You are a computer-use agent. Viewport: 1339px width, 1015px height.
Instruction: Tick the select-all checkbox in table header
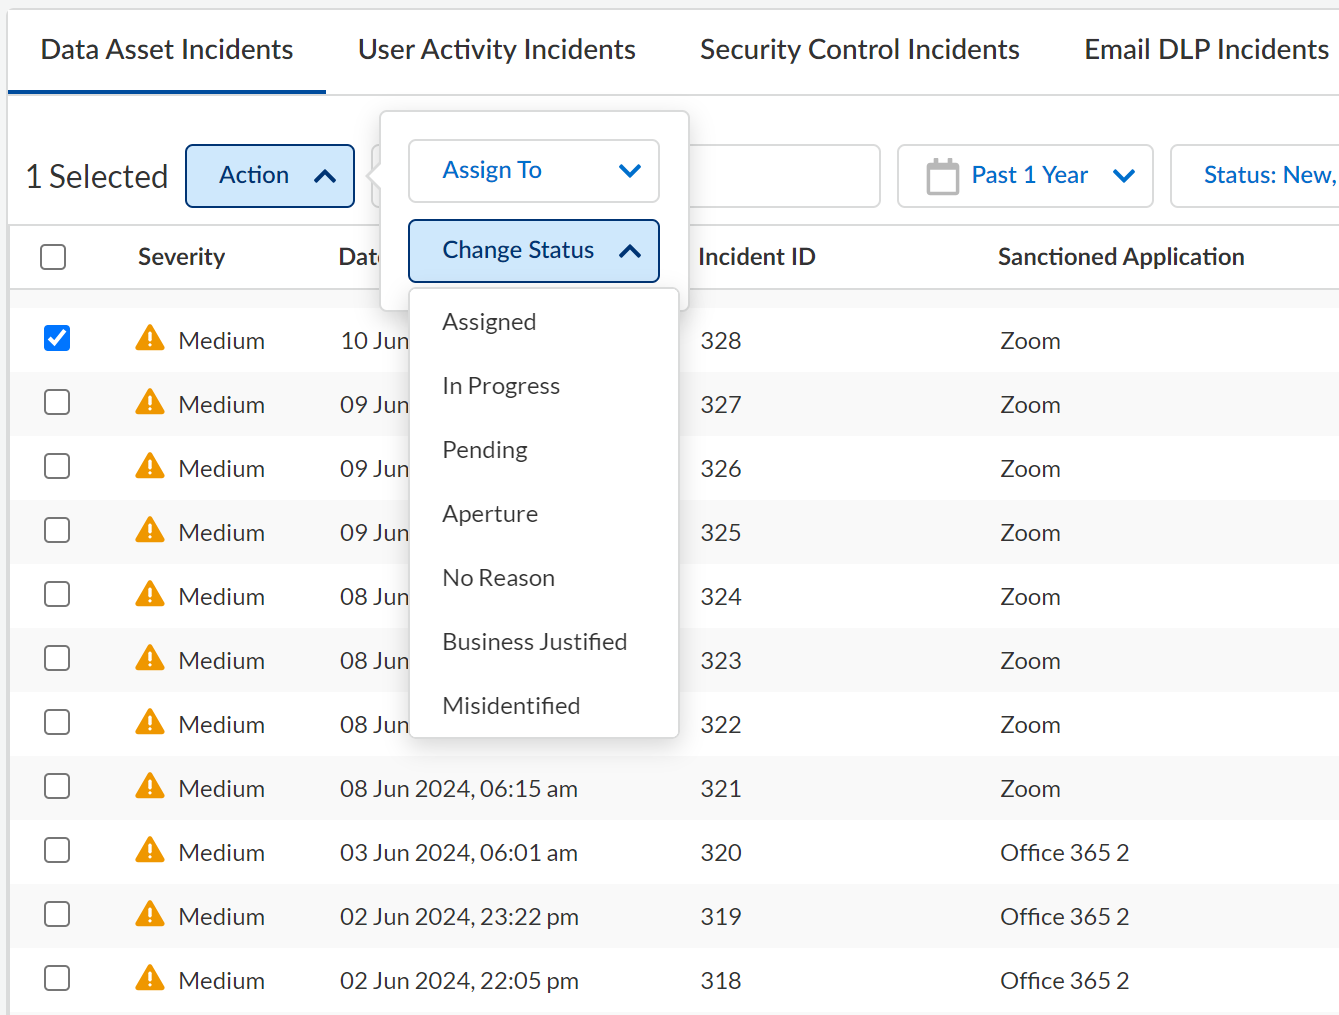[53, 257]
